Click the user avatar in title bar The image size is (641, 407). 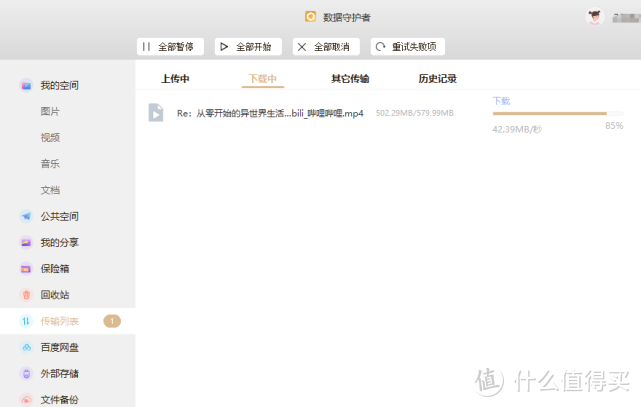point(595,16)
